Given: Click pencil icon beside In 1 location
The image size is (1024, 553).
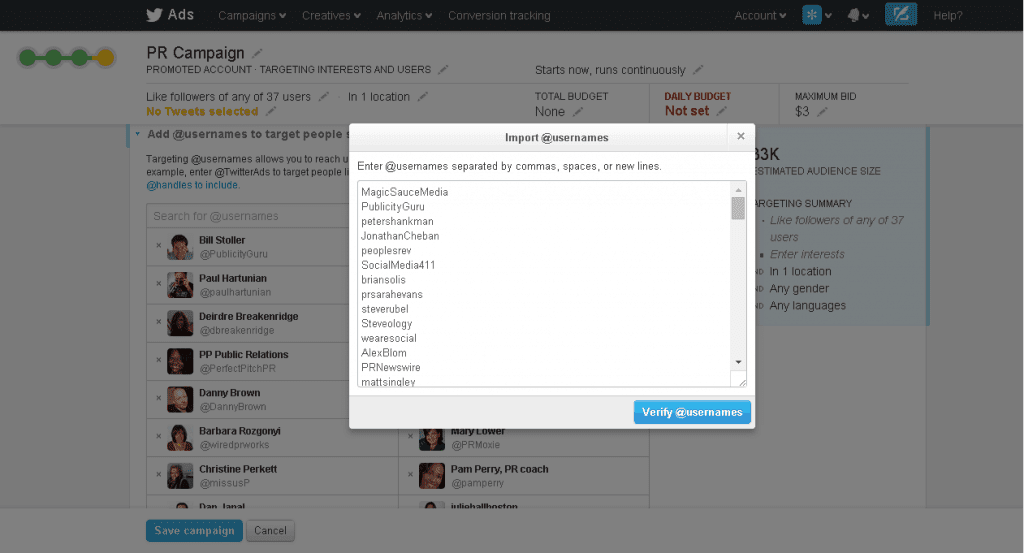Looking at the screenshot, I should [423, 97].
